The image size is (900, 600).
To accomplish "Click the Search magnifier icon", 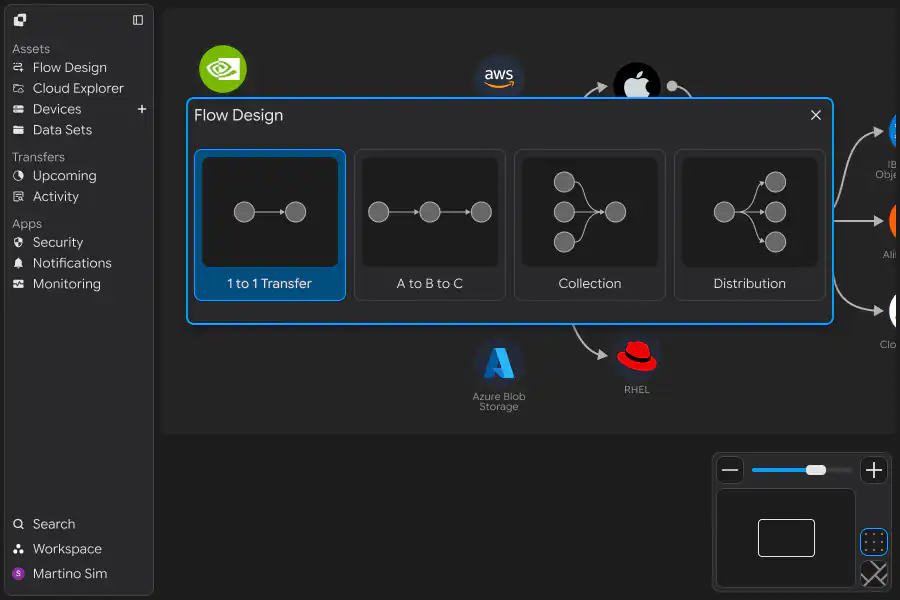I will pos(18,524).
